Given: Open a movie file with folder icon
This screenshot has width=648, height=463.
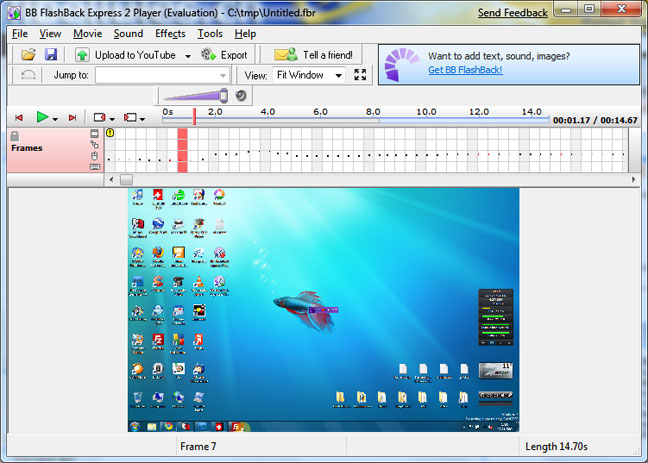Looking at the screenshot, I should click(x=29, y=55).
